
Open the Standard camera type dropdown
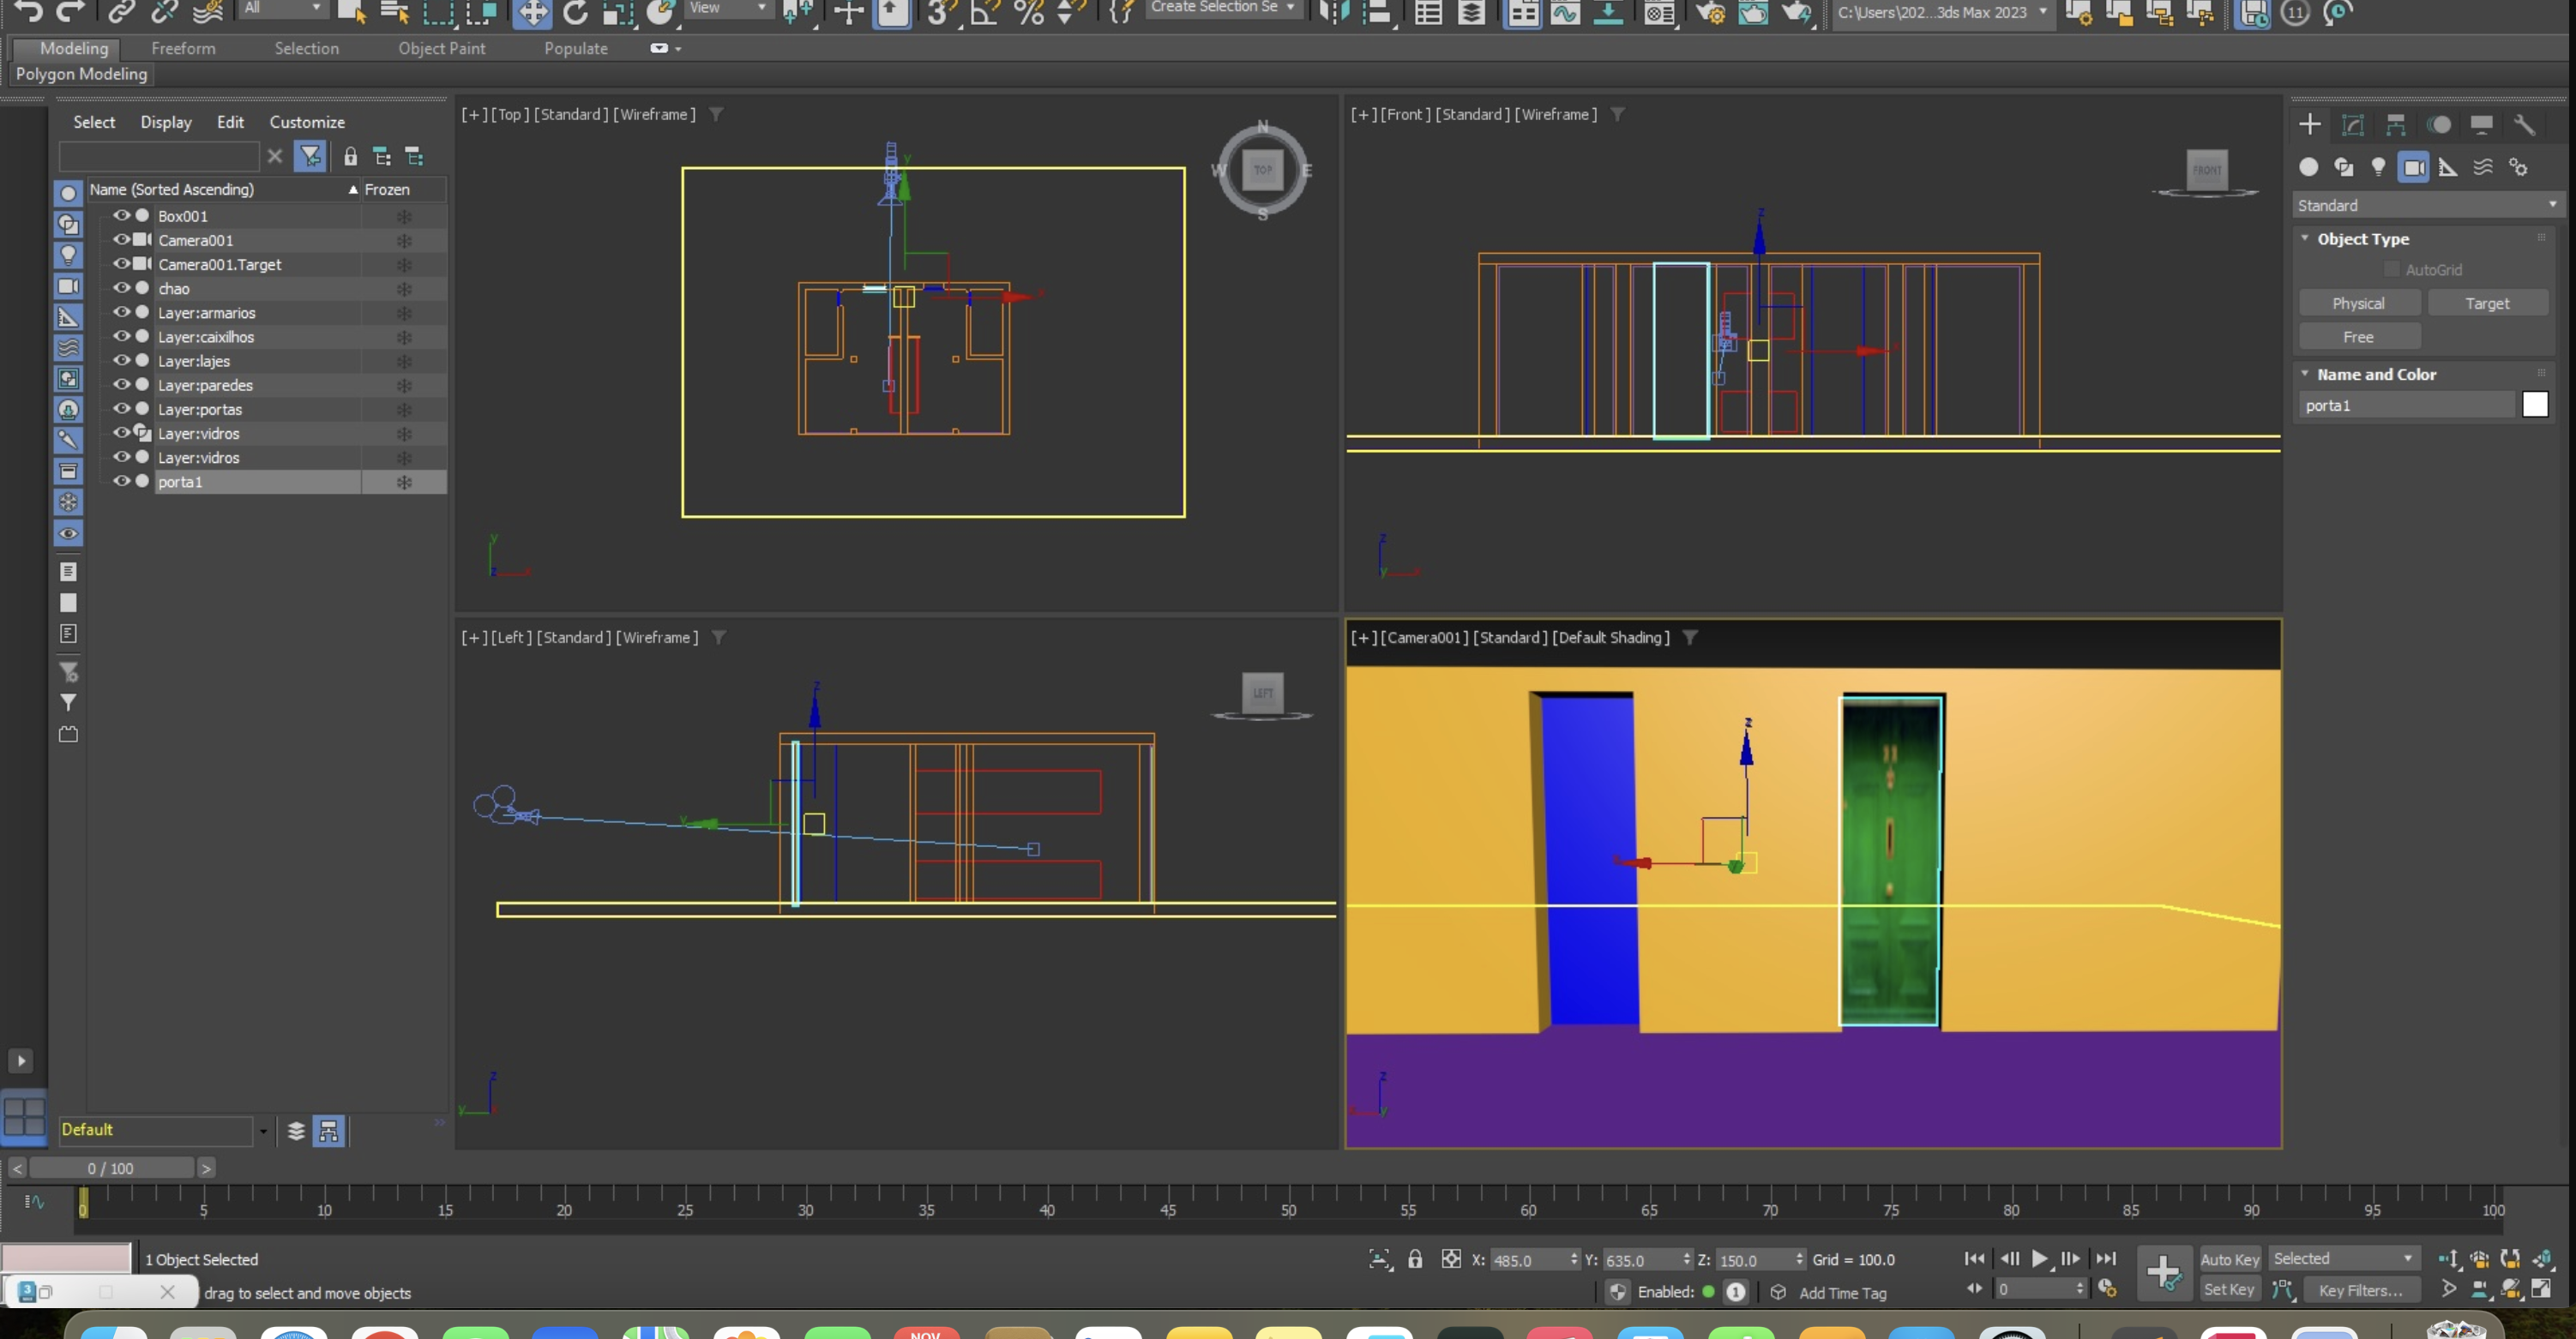tap(2427, 205)
